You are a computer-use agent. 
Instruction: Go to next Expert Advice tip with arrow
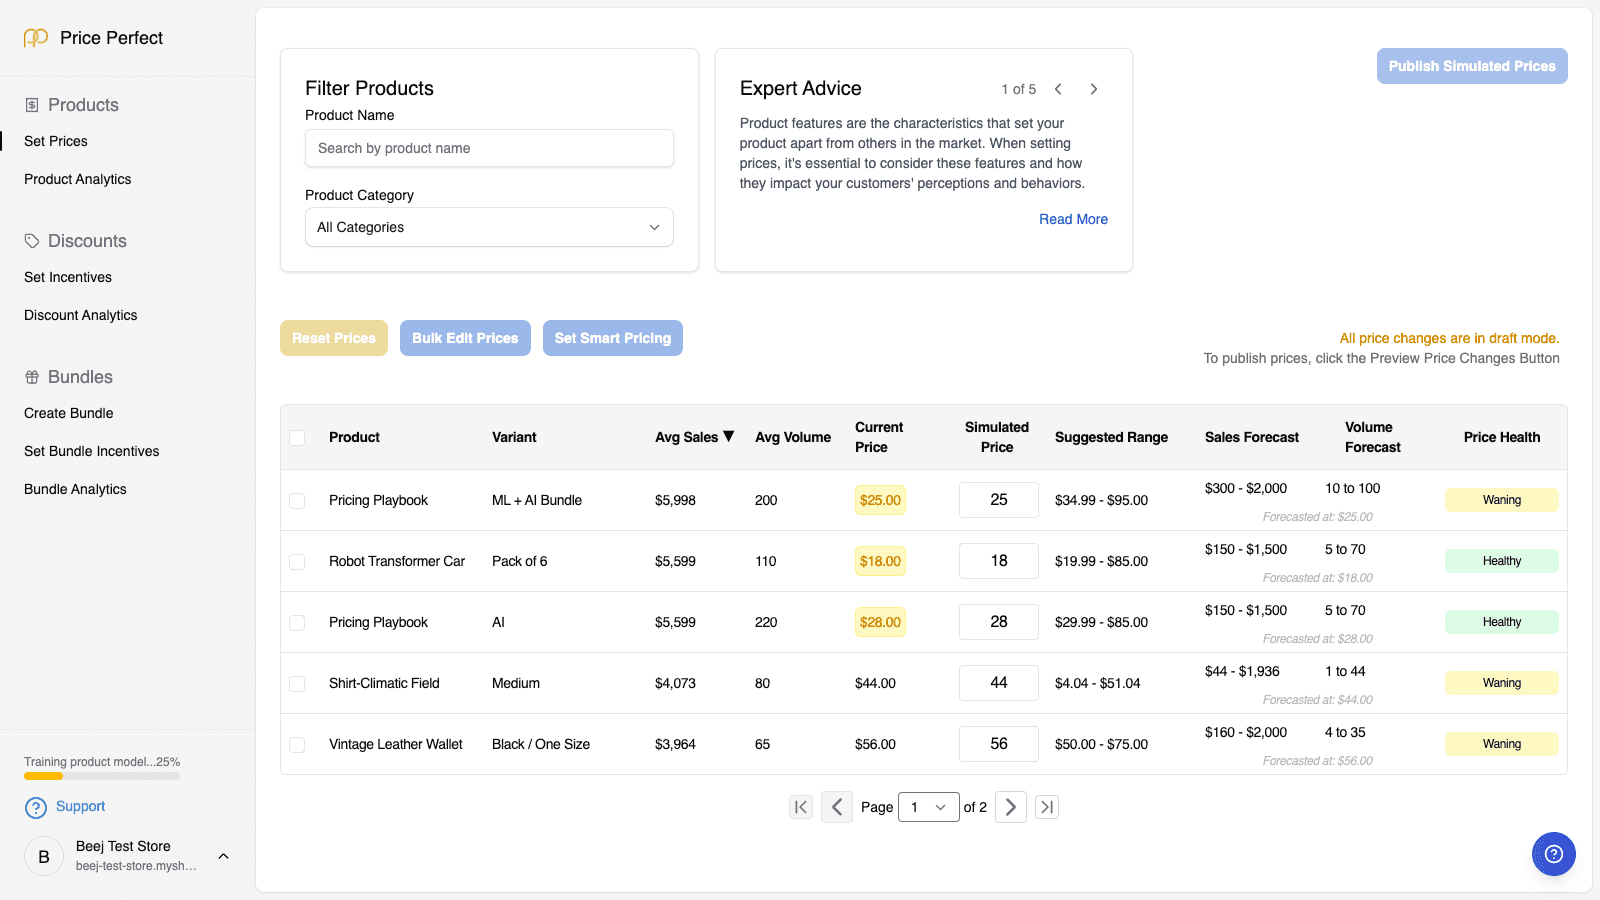[x=1093, y=89]
